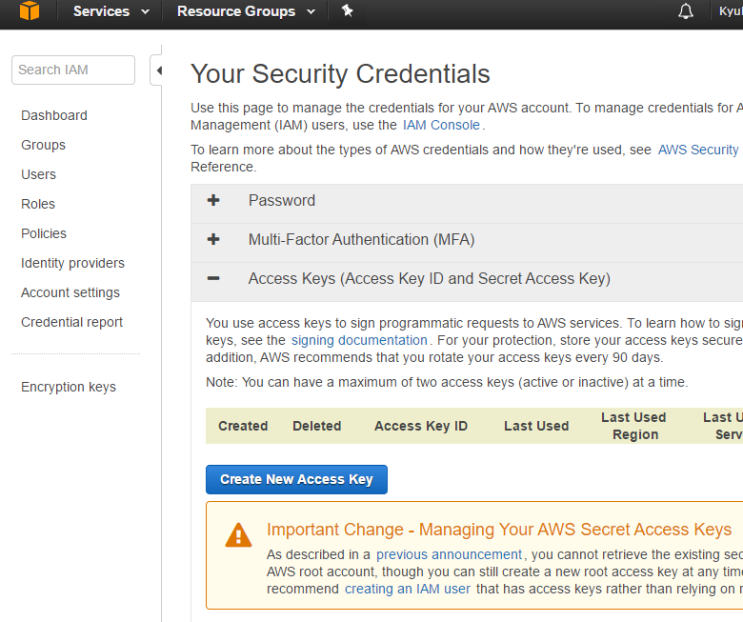This screenshot has height=622, width=743.
Task: Select Policies in the sidebar
Action: pyautogui.click(x=43, y=233)
